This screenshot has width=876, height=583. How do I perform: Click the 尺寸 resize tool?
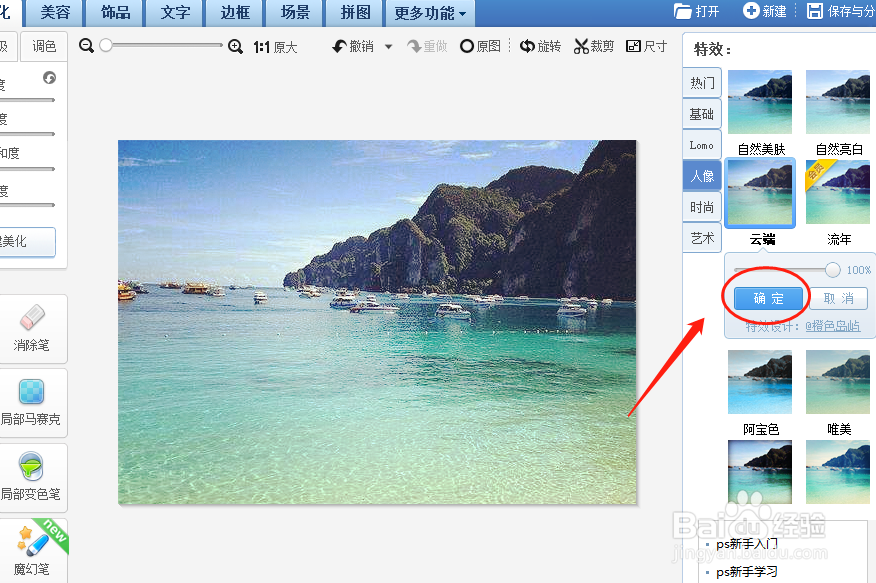pos(646,46)
